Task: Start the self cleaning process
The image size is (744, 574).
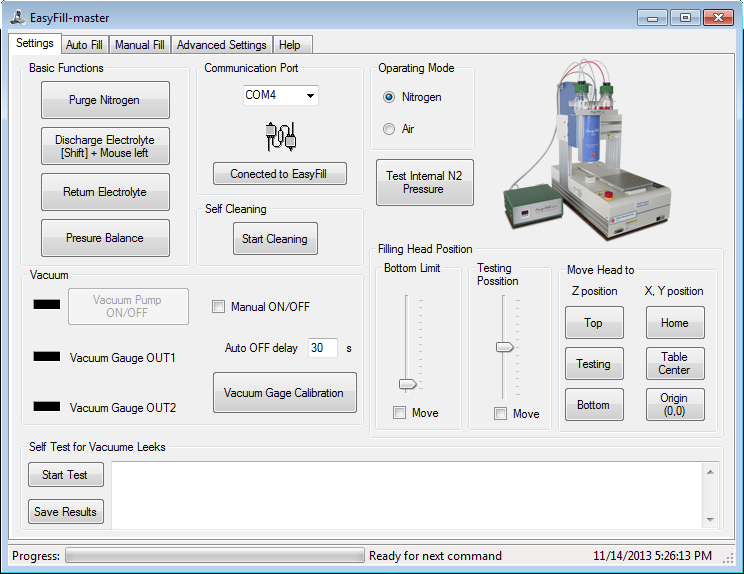Action: tap(275, 239)
